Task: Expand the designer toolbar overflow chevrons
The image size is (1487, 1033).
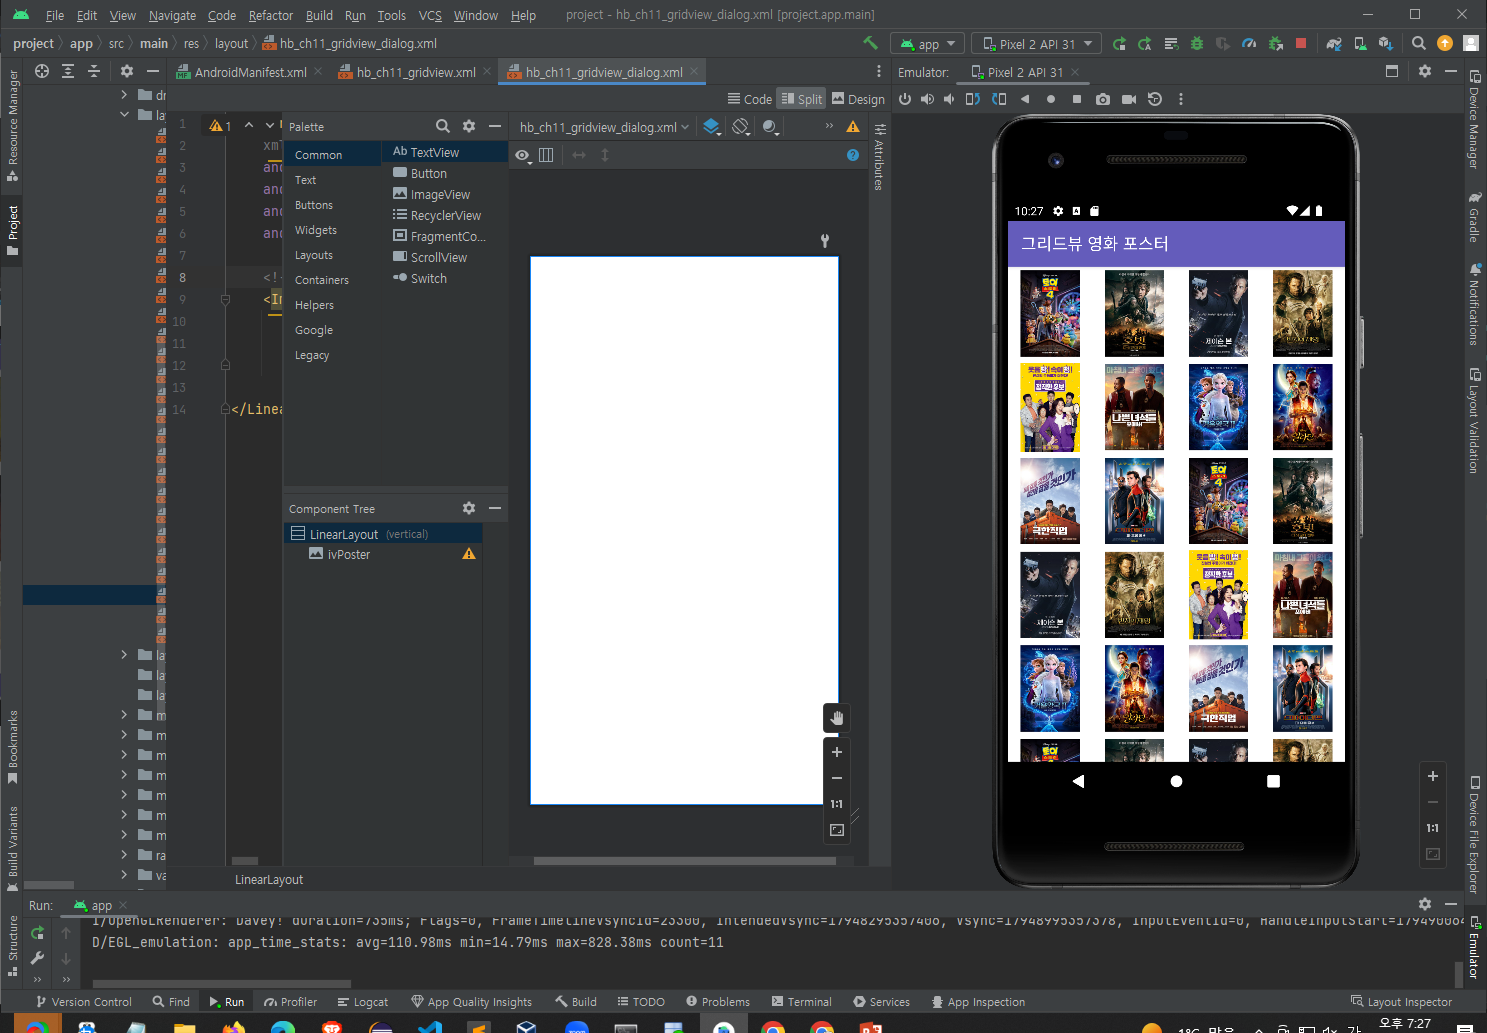Action: click(x=829, y=126)
